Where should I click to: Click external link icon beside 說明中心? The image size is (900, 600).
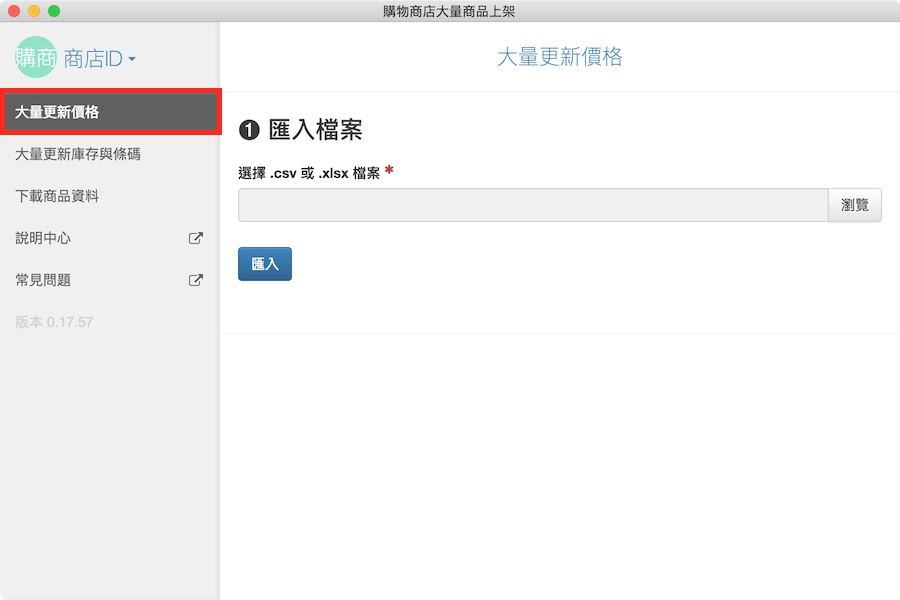pos(196,238)
